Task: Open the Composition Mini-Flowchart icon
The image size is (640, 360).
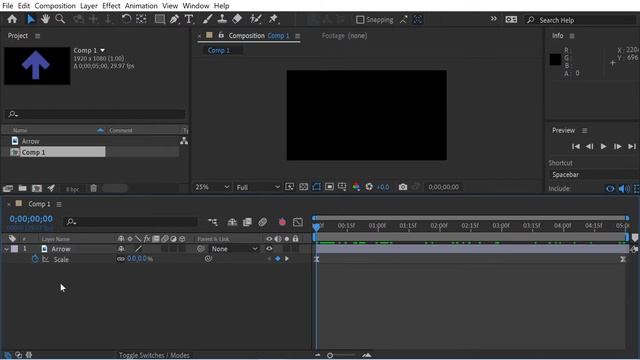Action: pyautogui.click(x=213, y=222)
